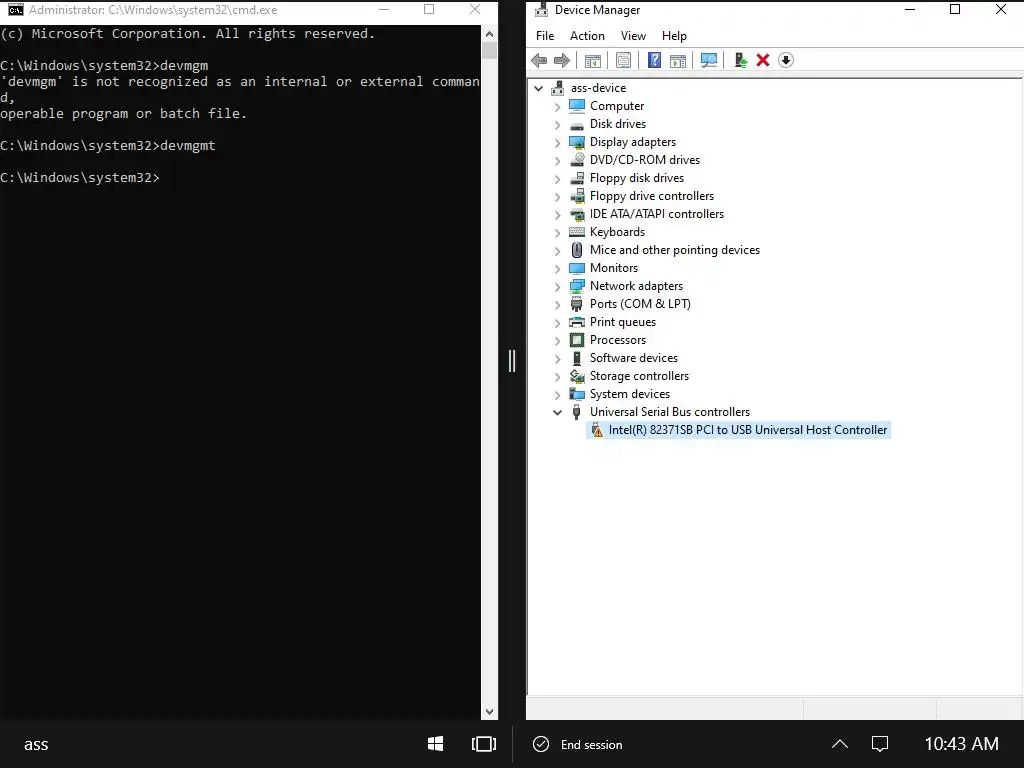
Task: Click the 'Storage controllers' label
Action: pyautogui.click(x=639, y=376)
